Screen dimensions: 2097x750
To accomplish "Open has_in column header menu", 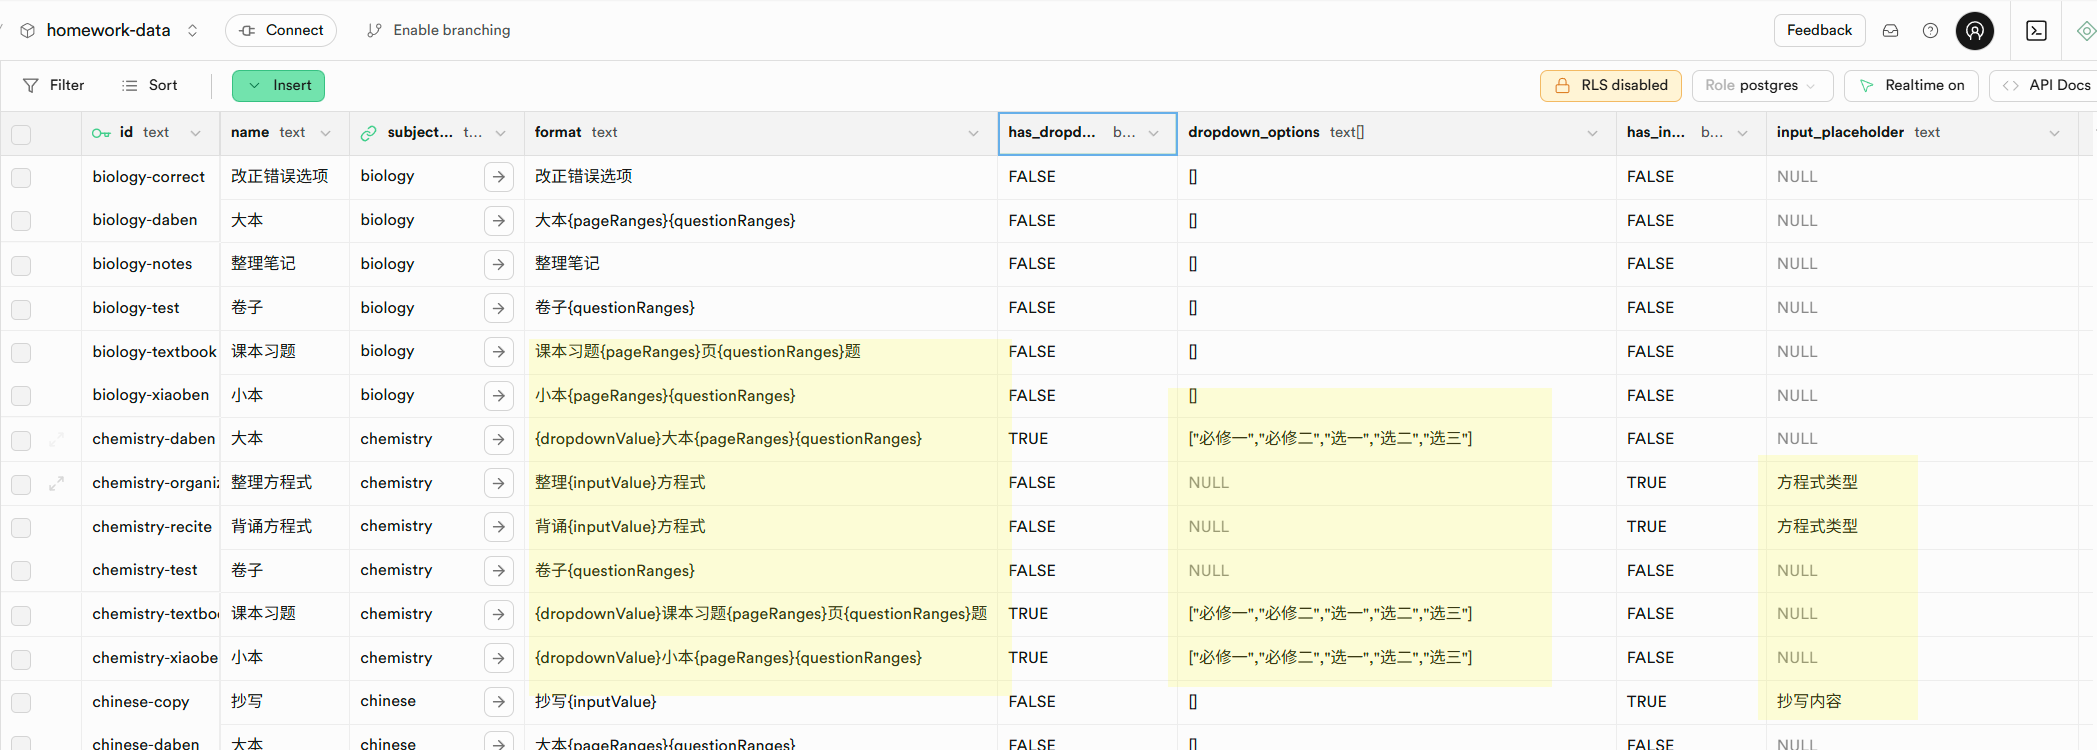I will coord(1742,133).
